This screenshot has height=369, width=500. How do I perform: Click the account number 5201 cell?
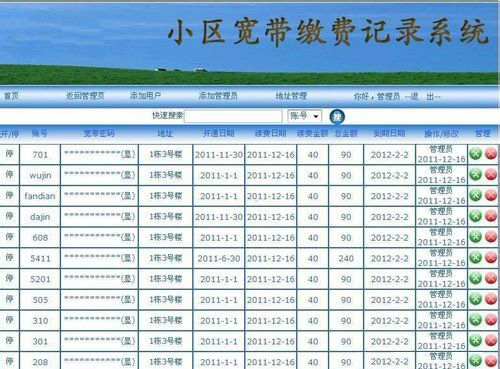40,279
